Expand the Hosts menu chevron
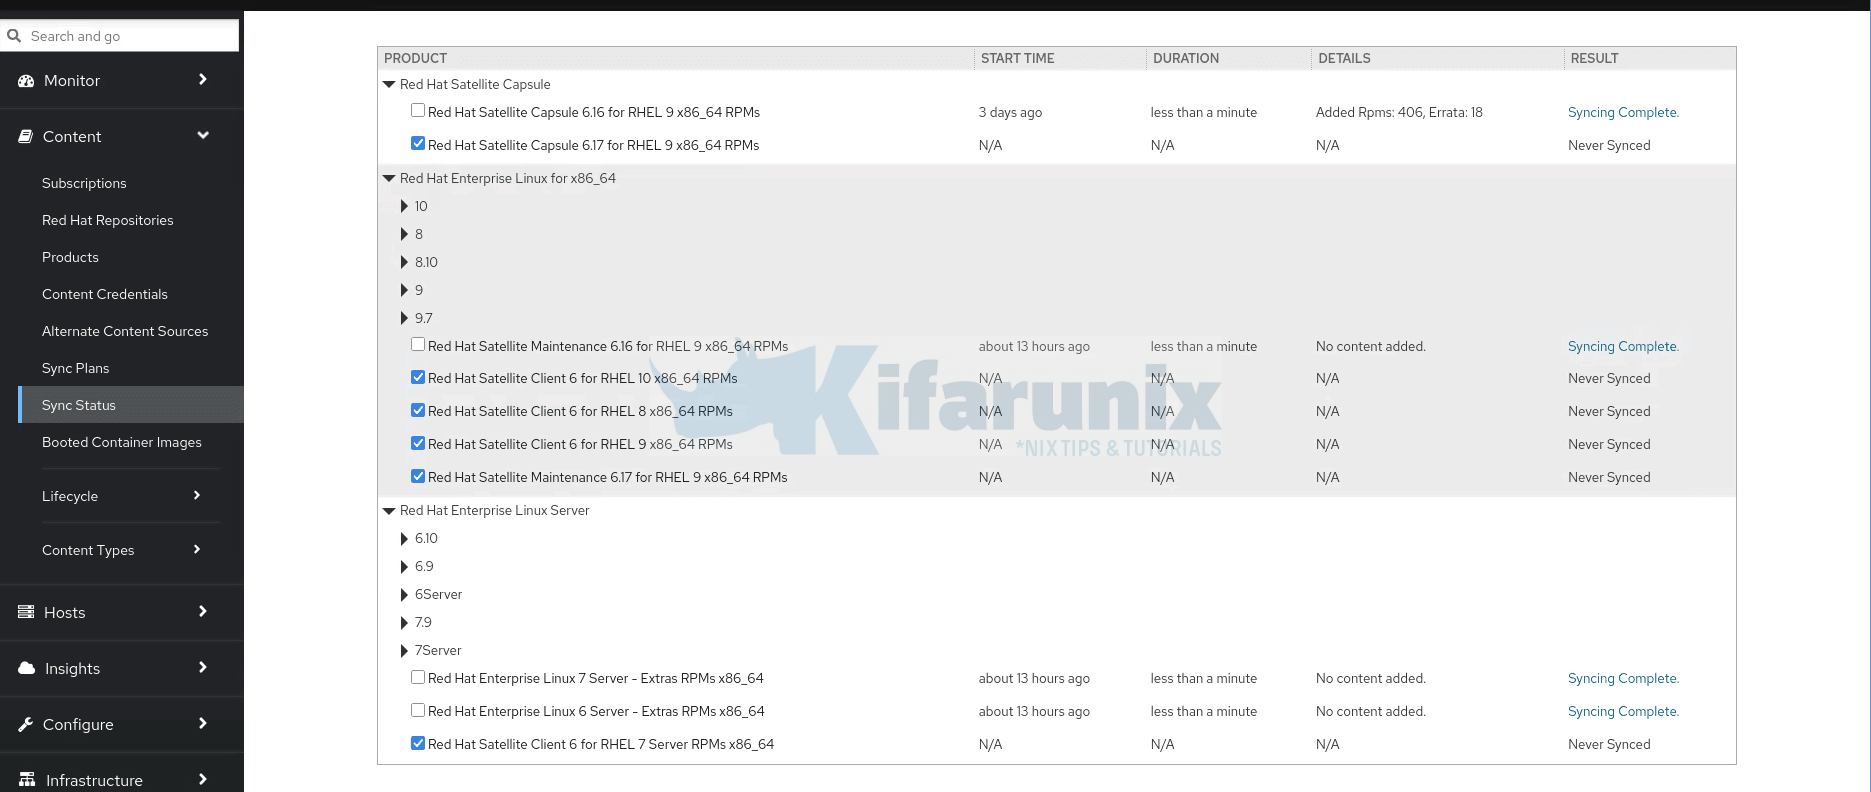This screenshot has width=1871, height=792. [203, 611]
